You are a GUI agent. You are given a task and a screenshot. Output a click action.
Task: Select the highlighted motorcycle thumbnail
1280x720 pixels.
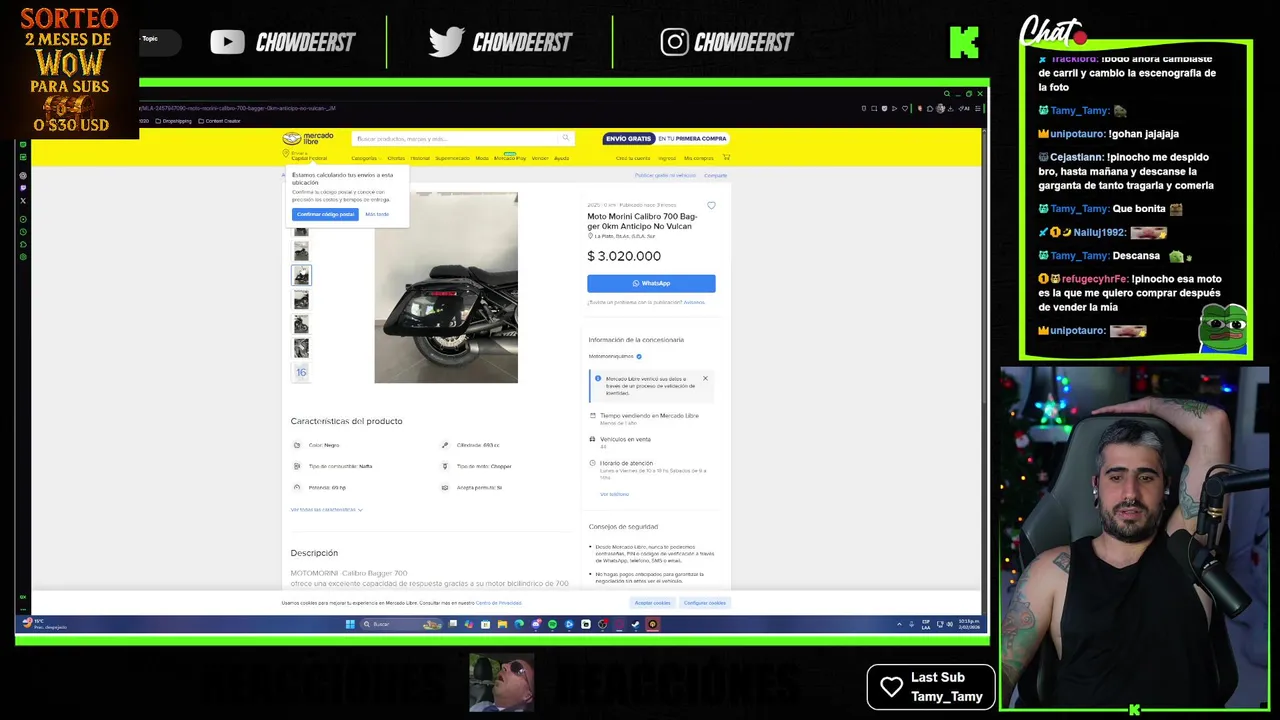[301, 274]
